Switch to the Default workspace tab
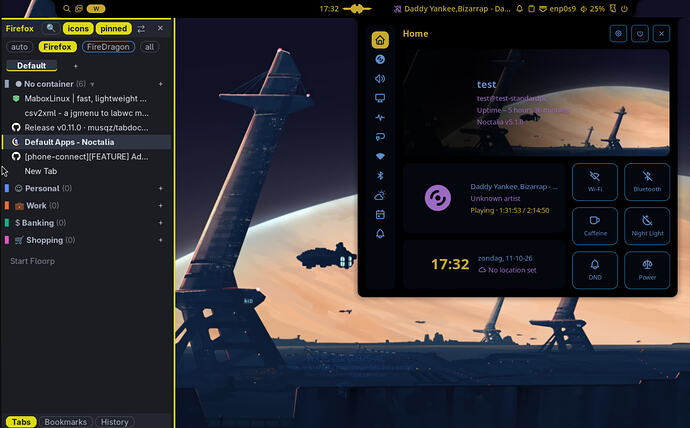Image resolution: width=690 pixels, height=428 pixels. pos(31,66)
